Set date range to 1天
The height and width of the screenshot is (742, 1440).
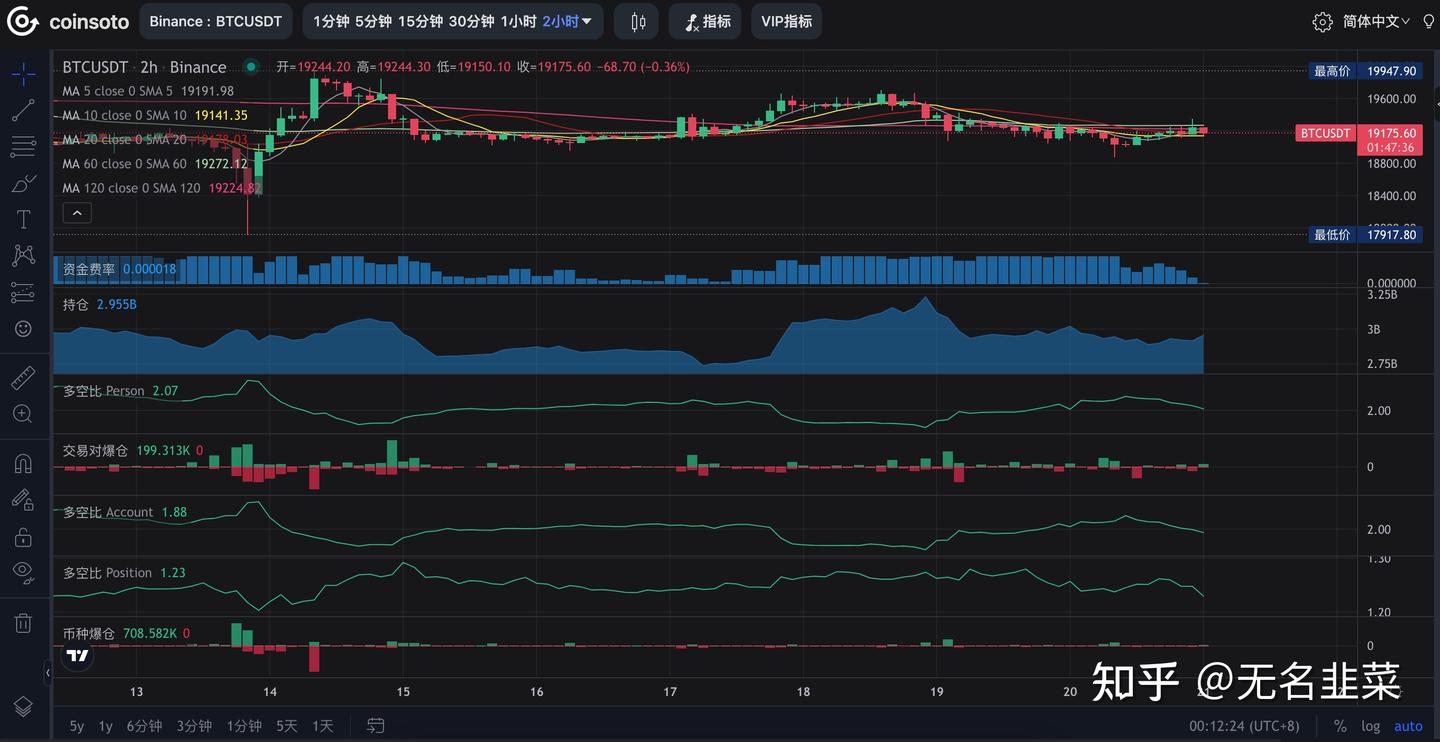[x=322, y=726]
